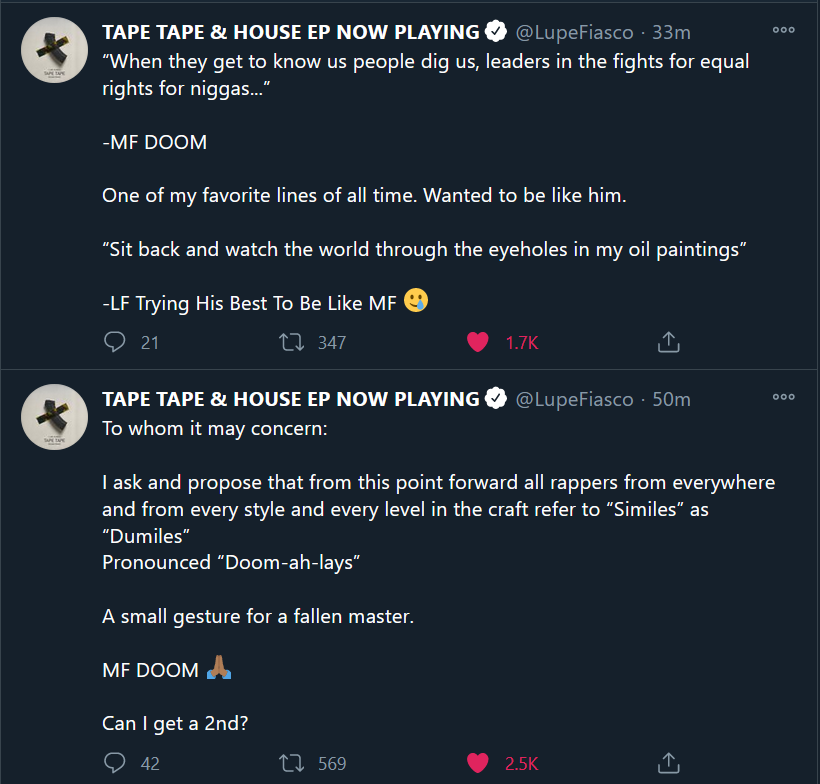Retweet the top tweet
This screenshot has width=820, height=784.
[x=292, y=342]
